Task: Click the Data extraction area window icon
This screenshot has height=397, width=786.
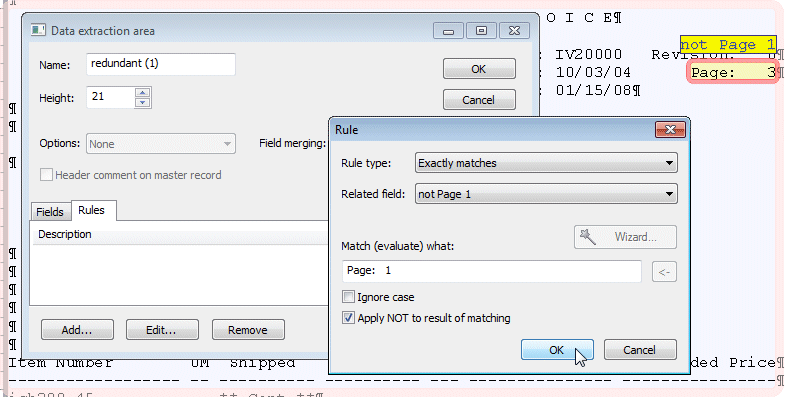Action: pos(39,31)
